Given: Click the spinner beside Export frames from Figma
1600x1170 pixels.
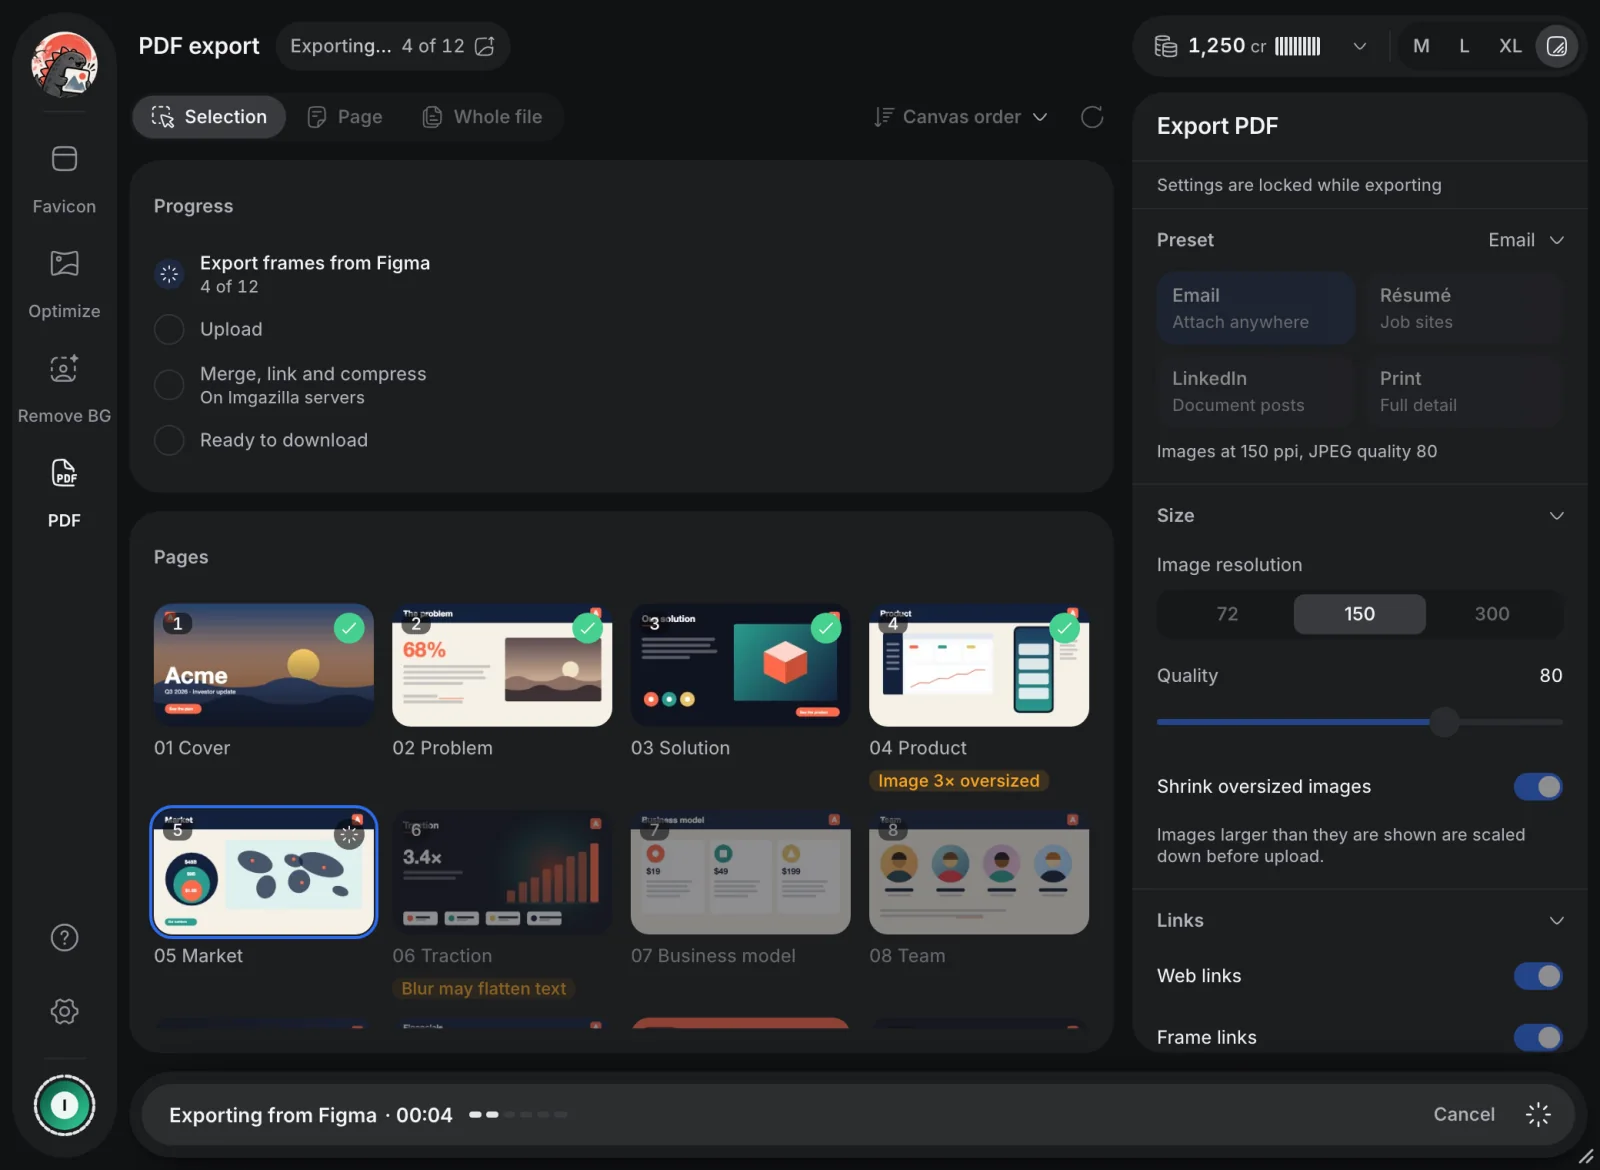Looking at the screenshot, I should click(x=169, y=274).
